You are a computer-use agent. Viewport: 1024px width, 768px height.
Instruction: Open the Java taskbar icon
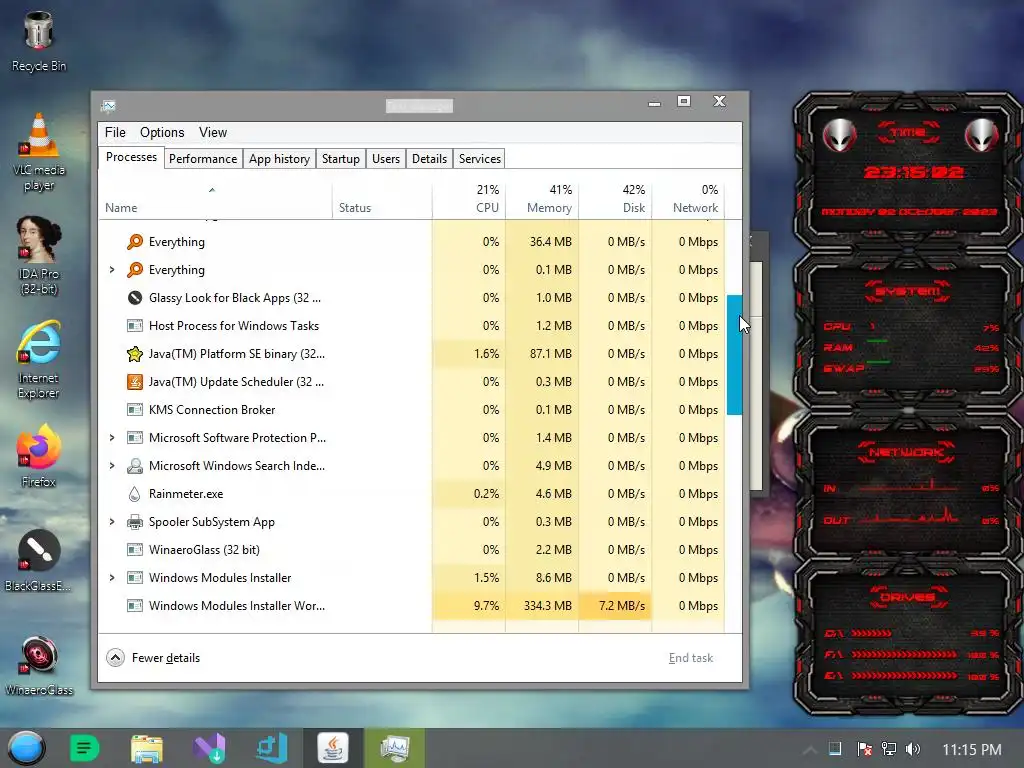coord(333,748)
